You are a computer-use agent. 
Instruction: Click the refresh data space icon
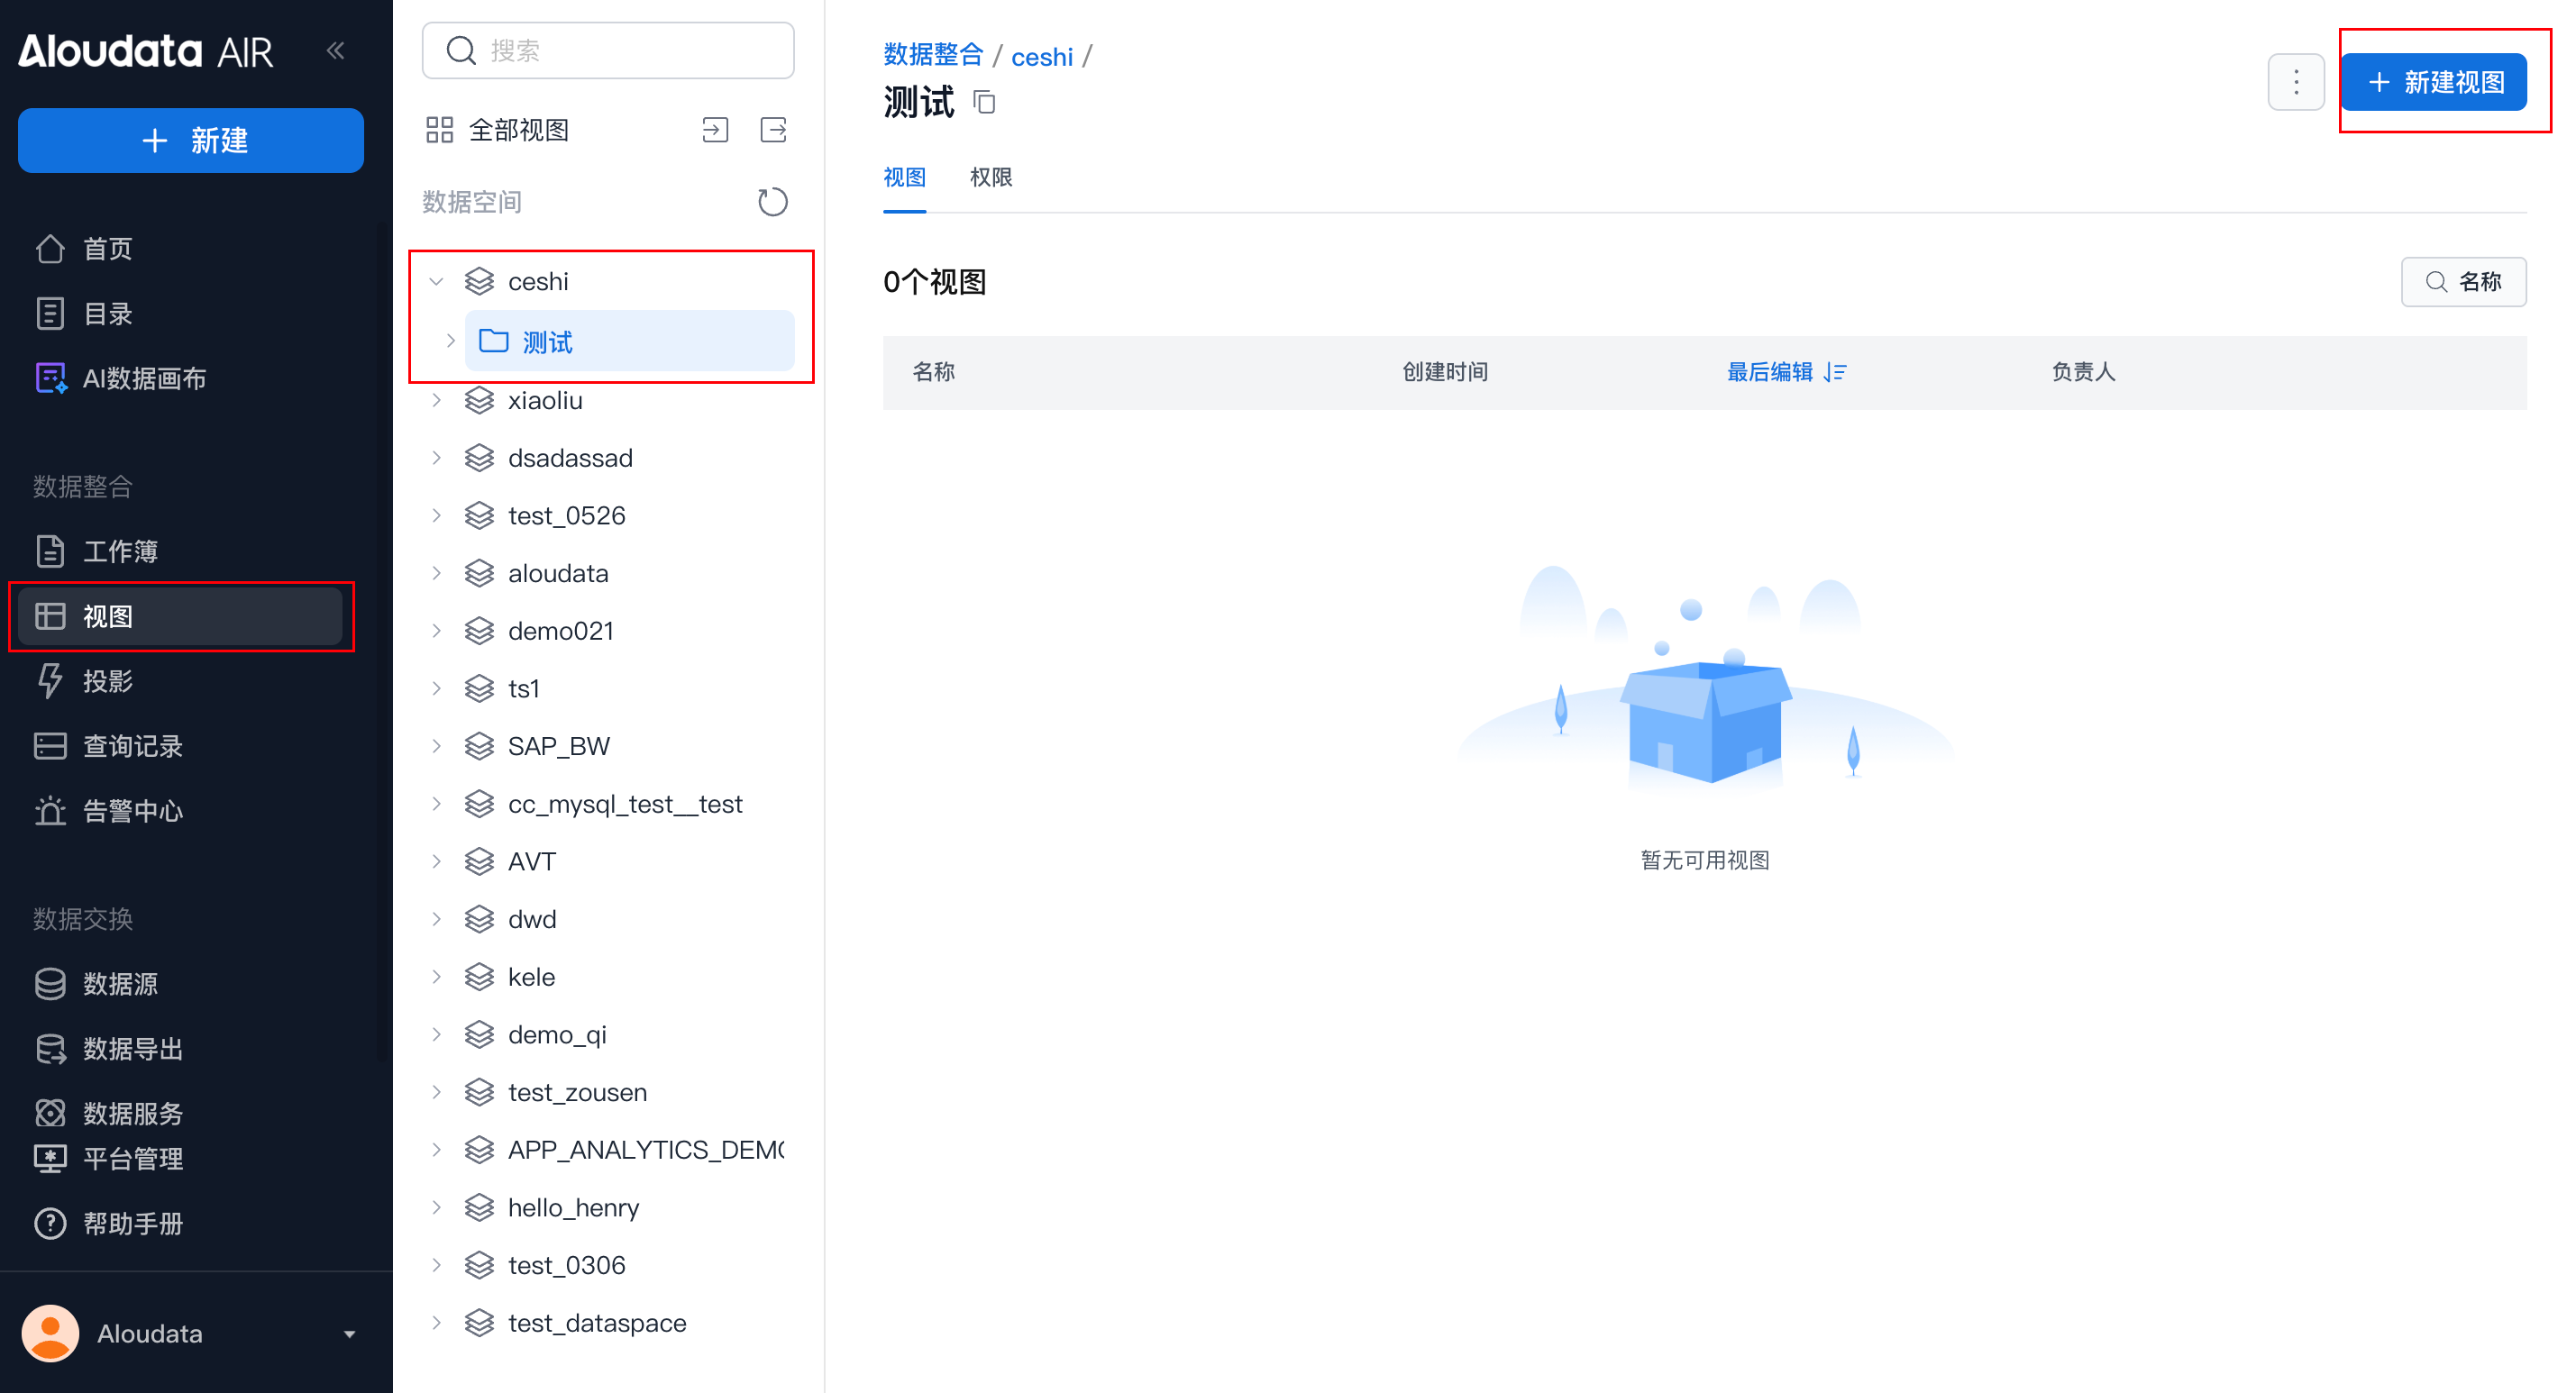(x=772, y=202)
